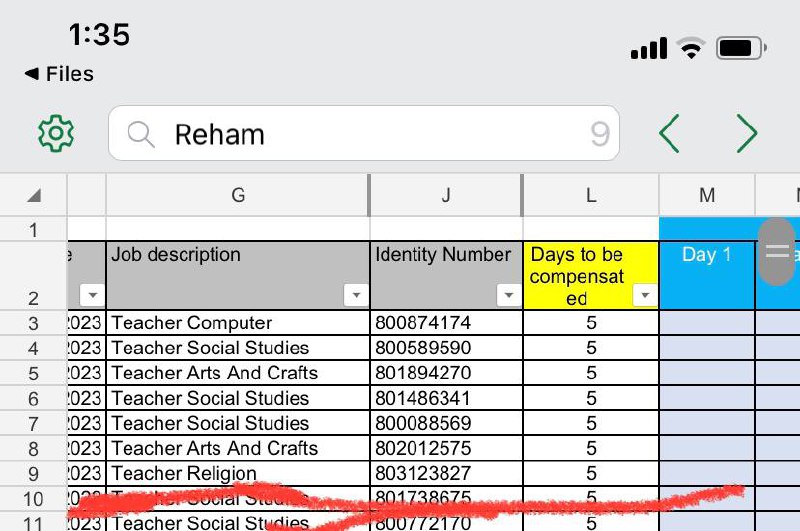Open Days to be compensated filter dropdown

coord(645,295)
